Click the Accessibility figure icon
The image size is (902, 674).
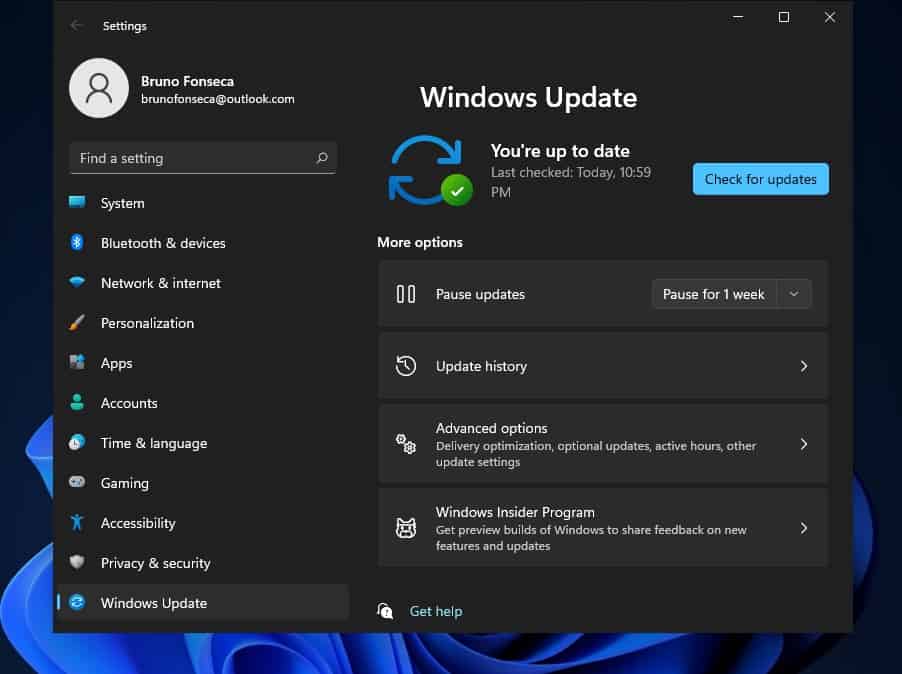click(77, 522)
